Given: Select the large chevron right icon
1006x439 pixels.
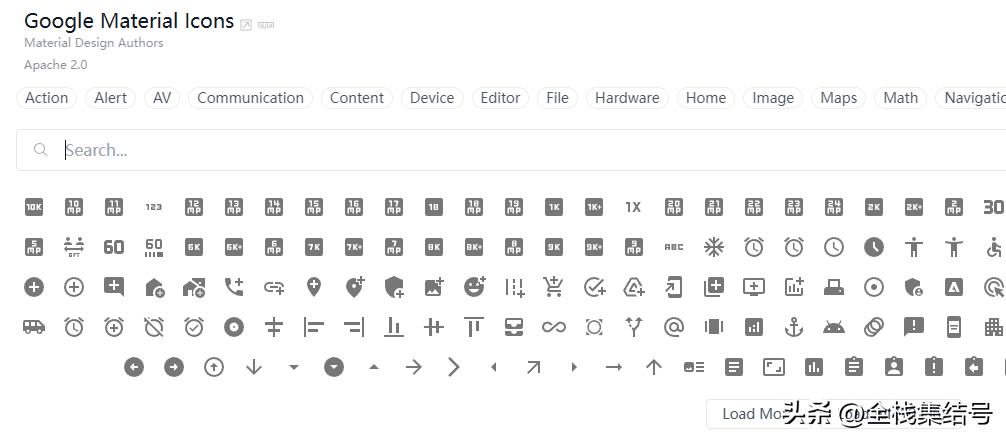Looking at the screenshot, I should coord(454,367).
